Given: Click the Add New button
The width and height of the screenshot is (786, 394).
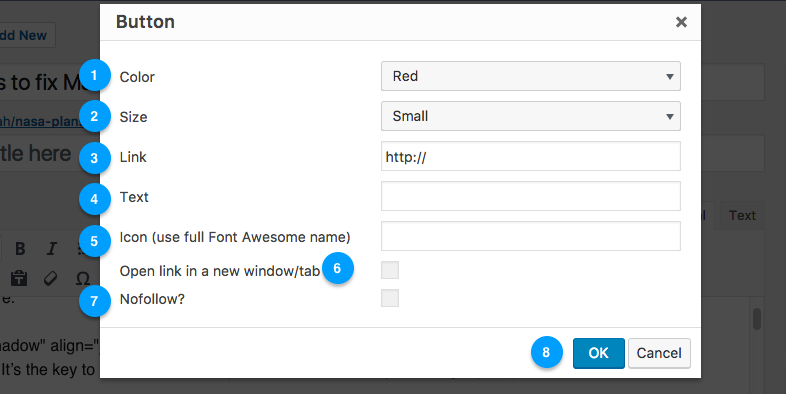Looking at the screenshot, I should (x=25, y=36).
